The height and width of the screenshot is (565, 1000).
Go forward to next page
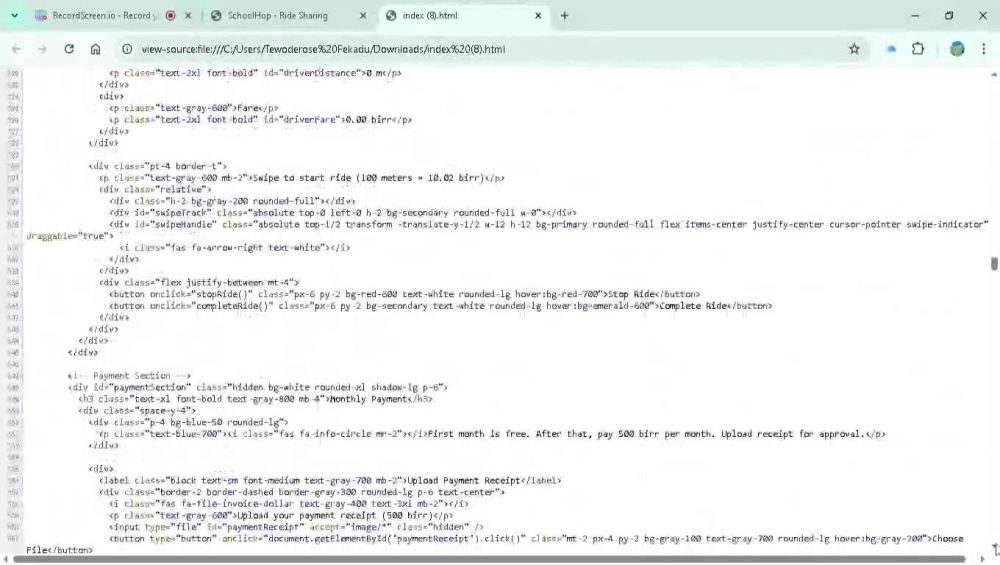coord(42,49)
